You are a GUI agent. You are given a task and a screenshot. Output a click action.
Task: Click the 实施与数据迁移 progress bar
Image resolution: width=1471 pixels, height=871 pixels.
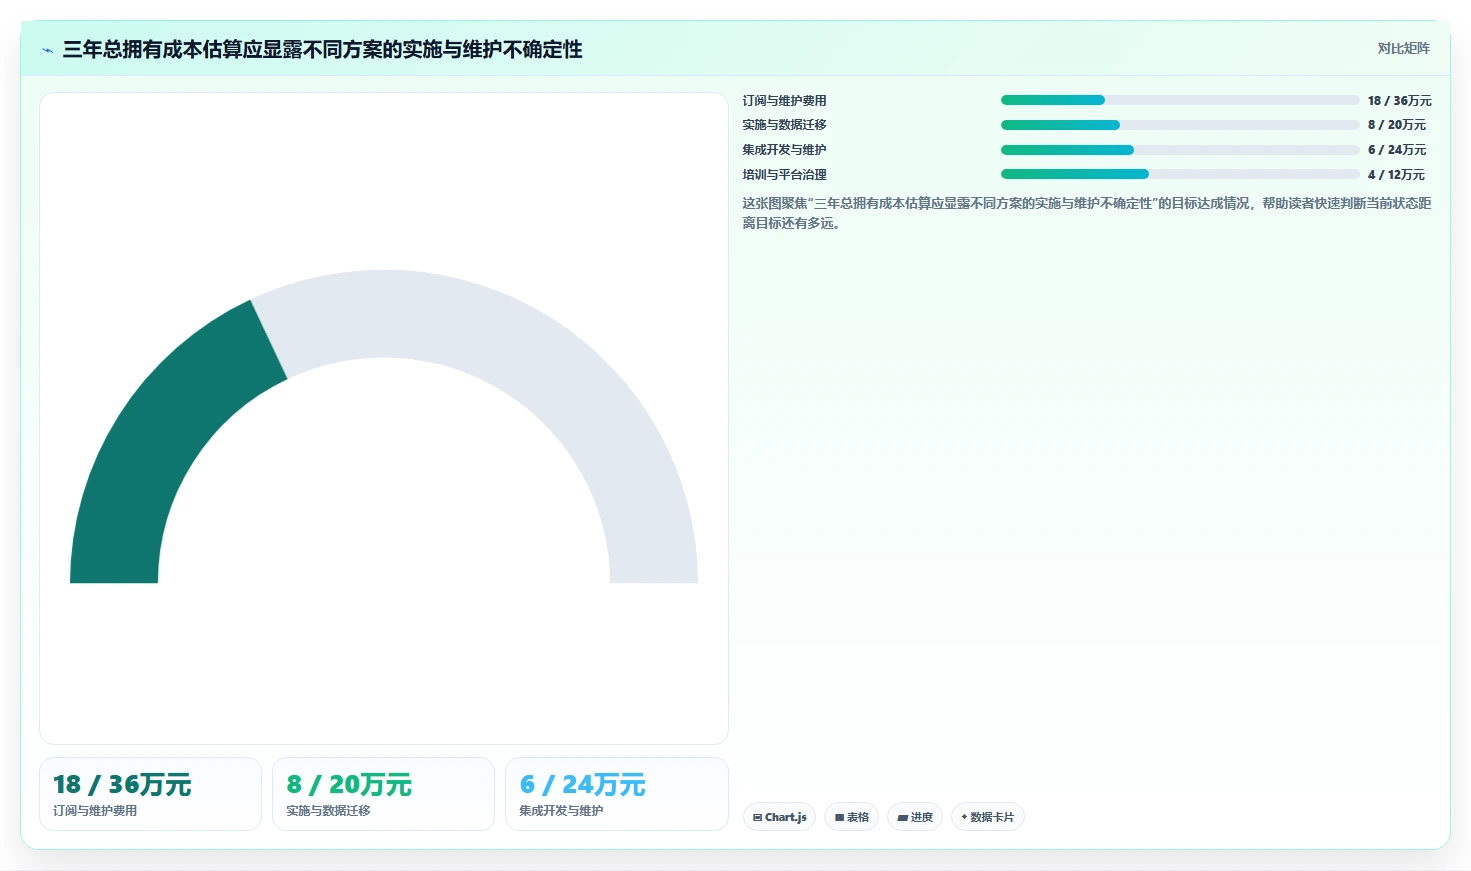click(1180, 125)
